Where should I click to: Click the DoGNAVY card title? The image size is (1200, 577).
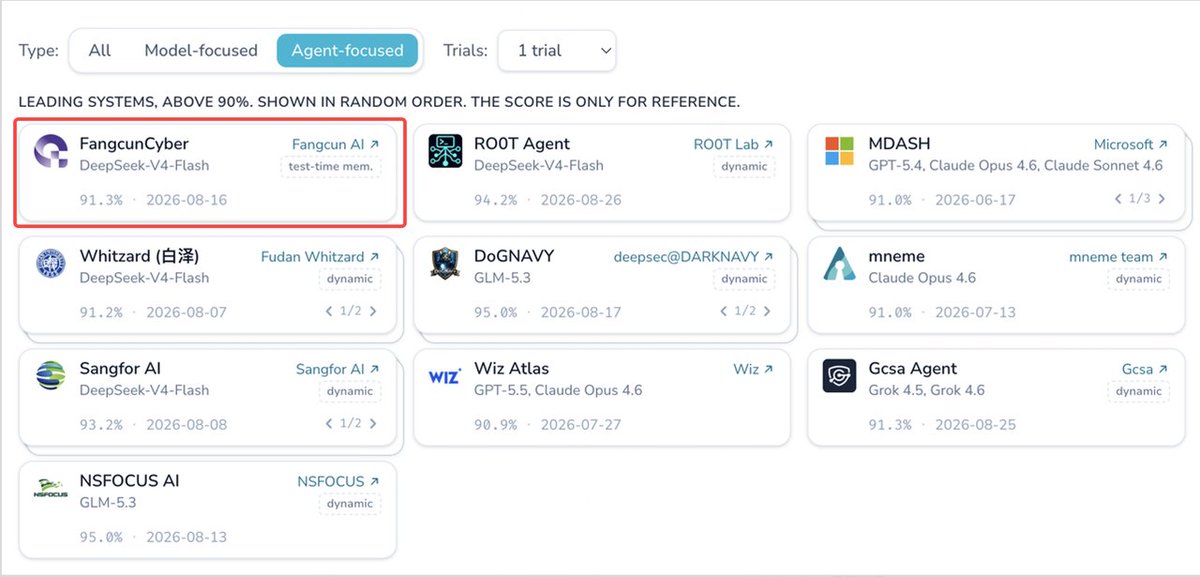(x=514, y=256)
